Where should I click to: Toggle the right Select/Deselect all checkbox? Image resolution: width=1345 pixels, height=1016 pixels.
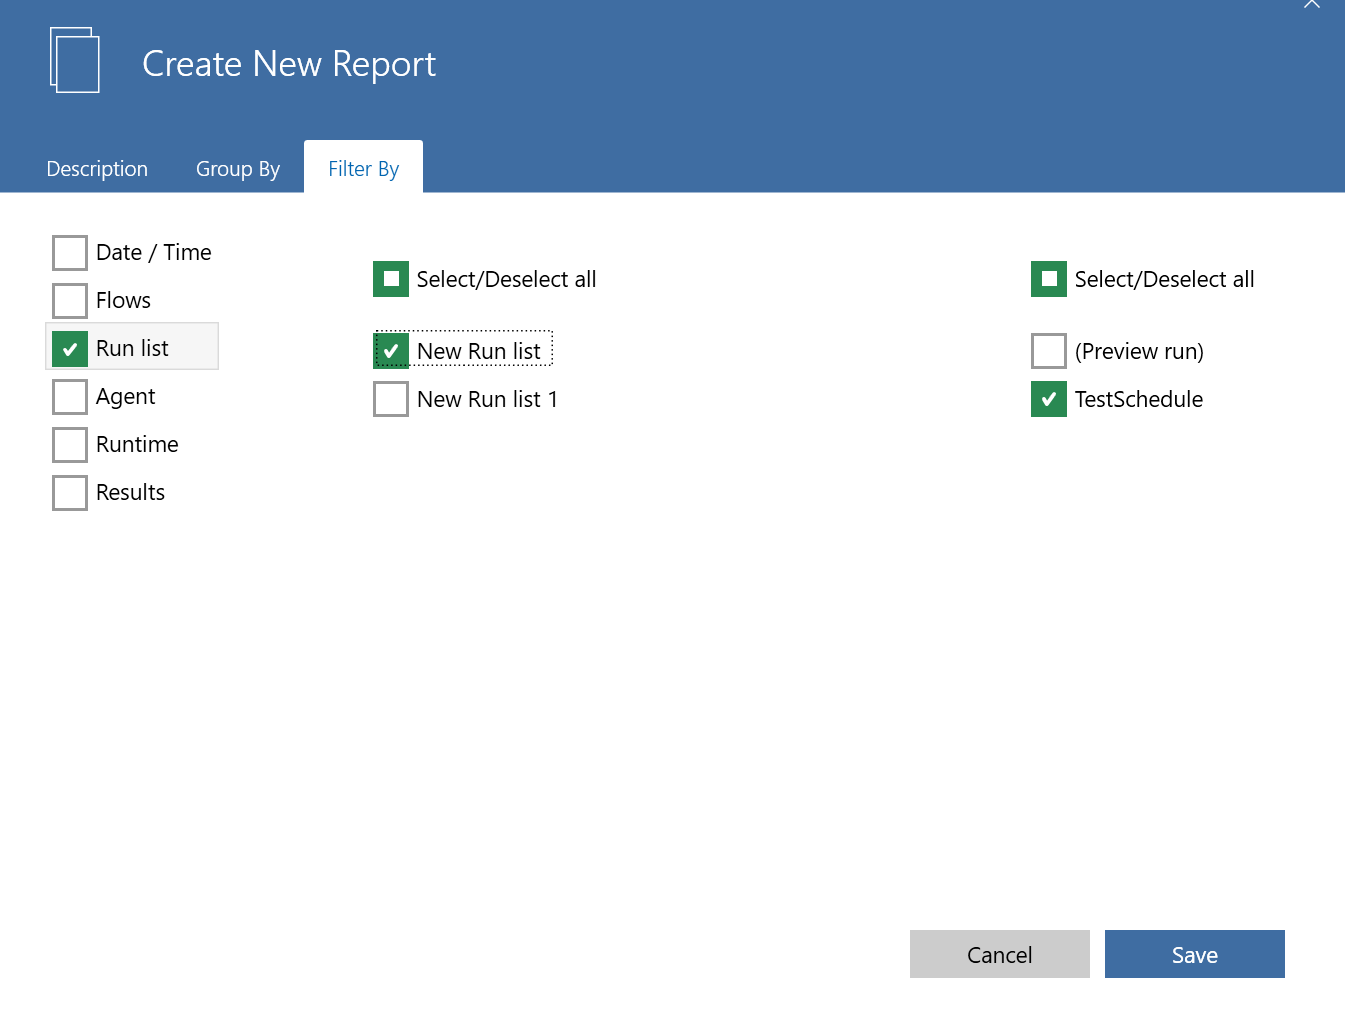pyautogui.click(x=1048, y=279)
